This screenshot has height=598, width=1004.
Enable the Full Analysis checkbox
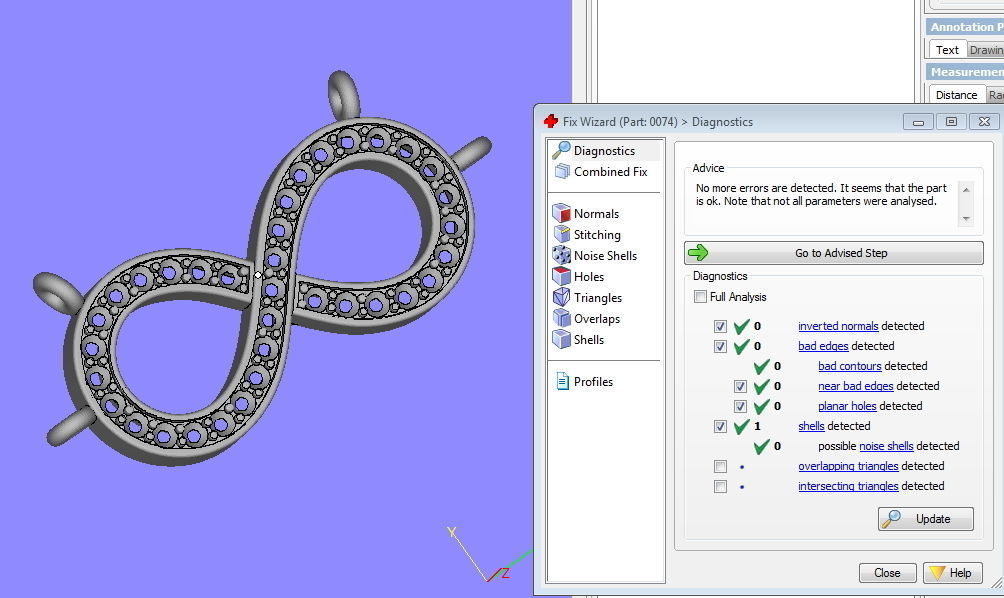coord(700,297)
